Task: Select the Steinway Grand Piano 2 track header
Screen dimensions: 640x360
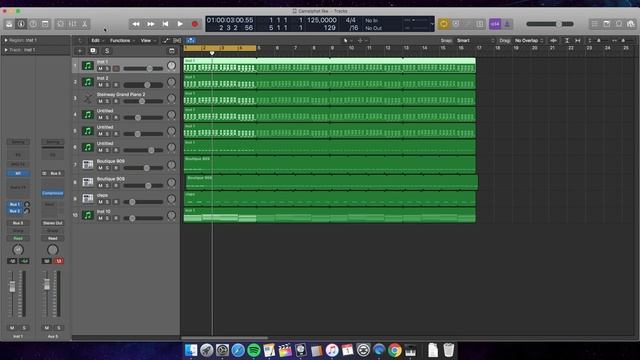Action: (x=126, y=98)
